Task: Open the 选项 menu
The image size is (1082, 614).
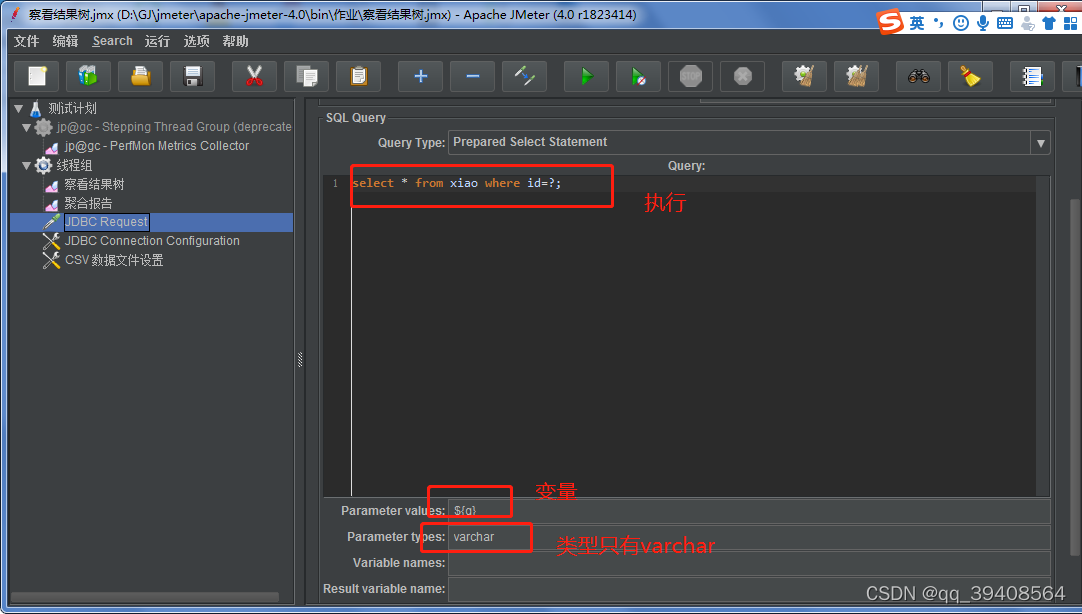Action: tap(196, 41)
